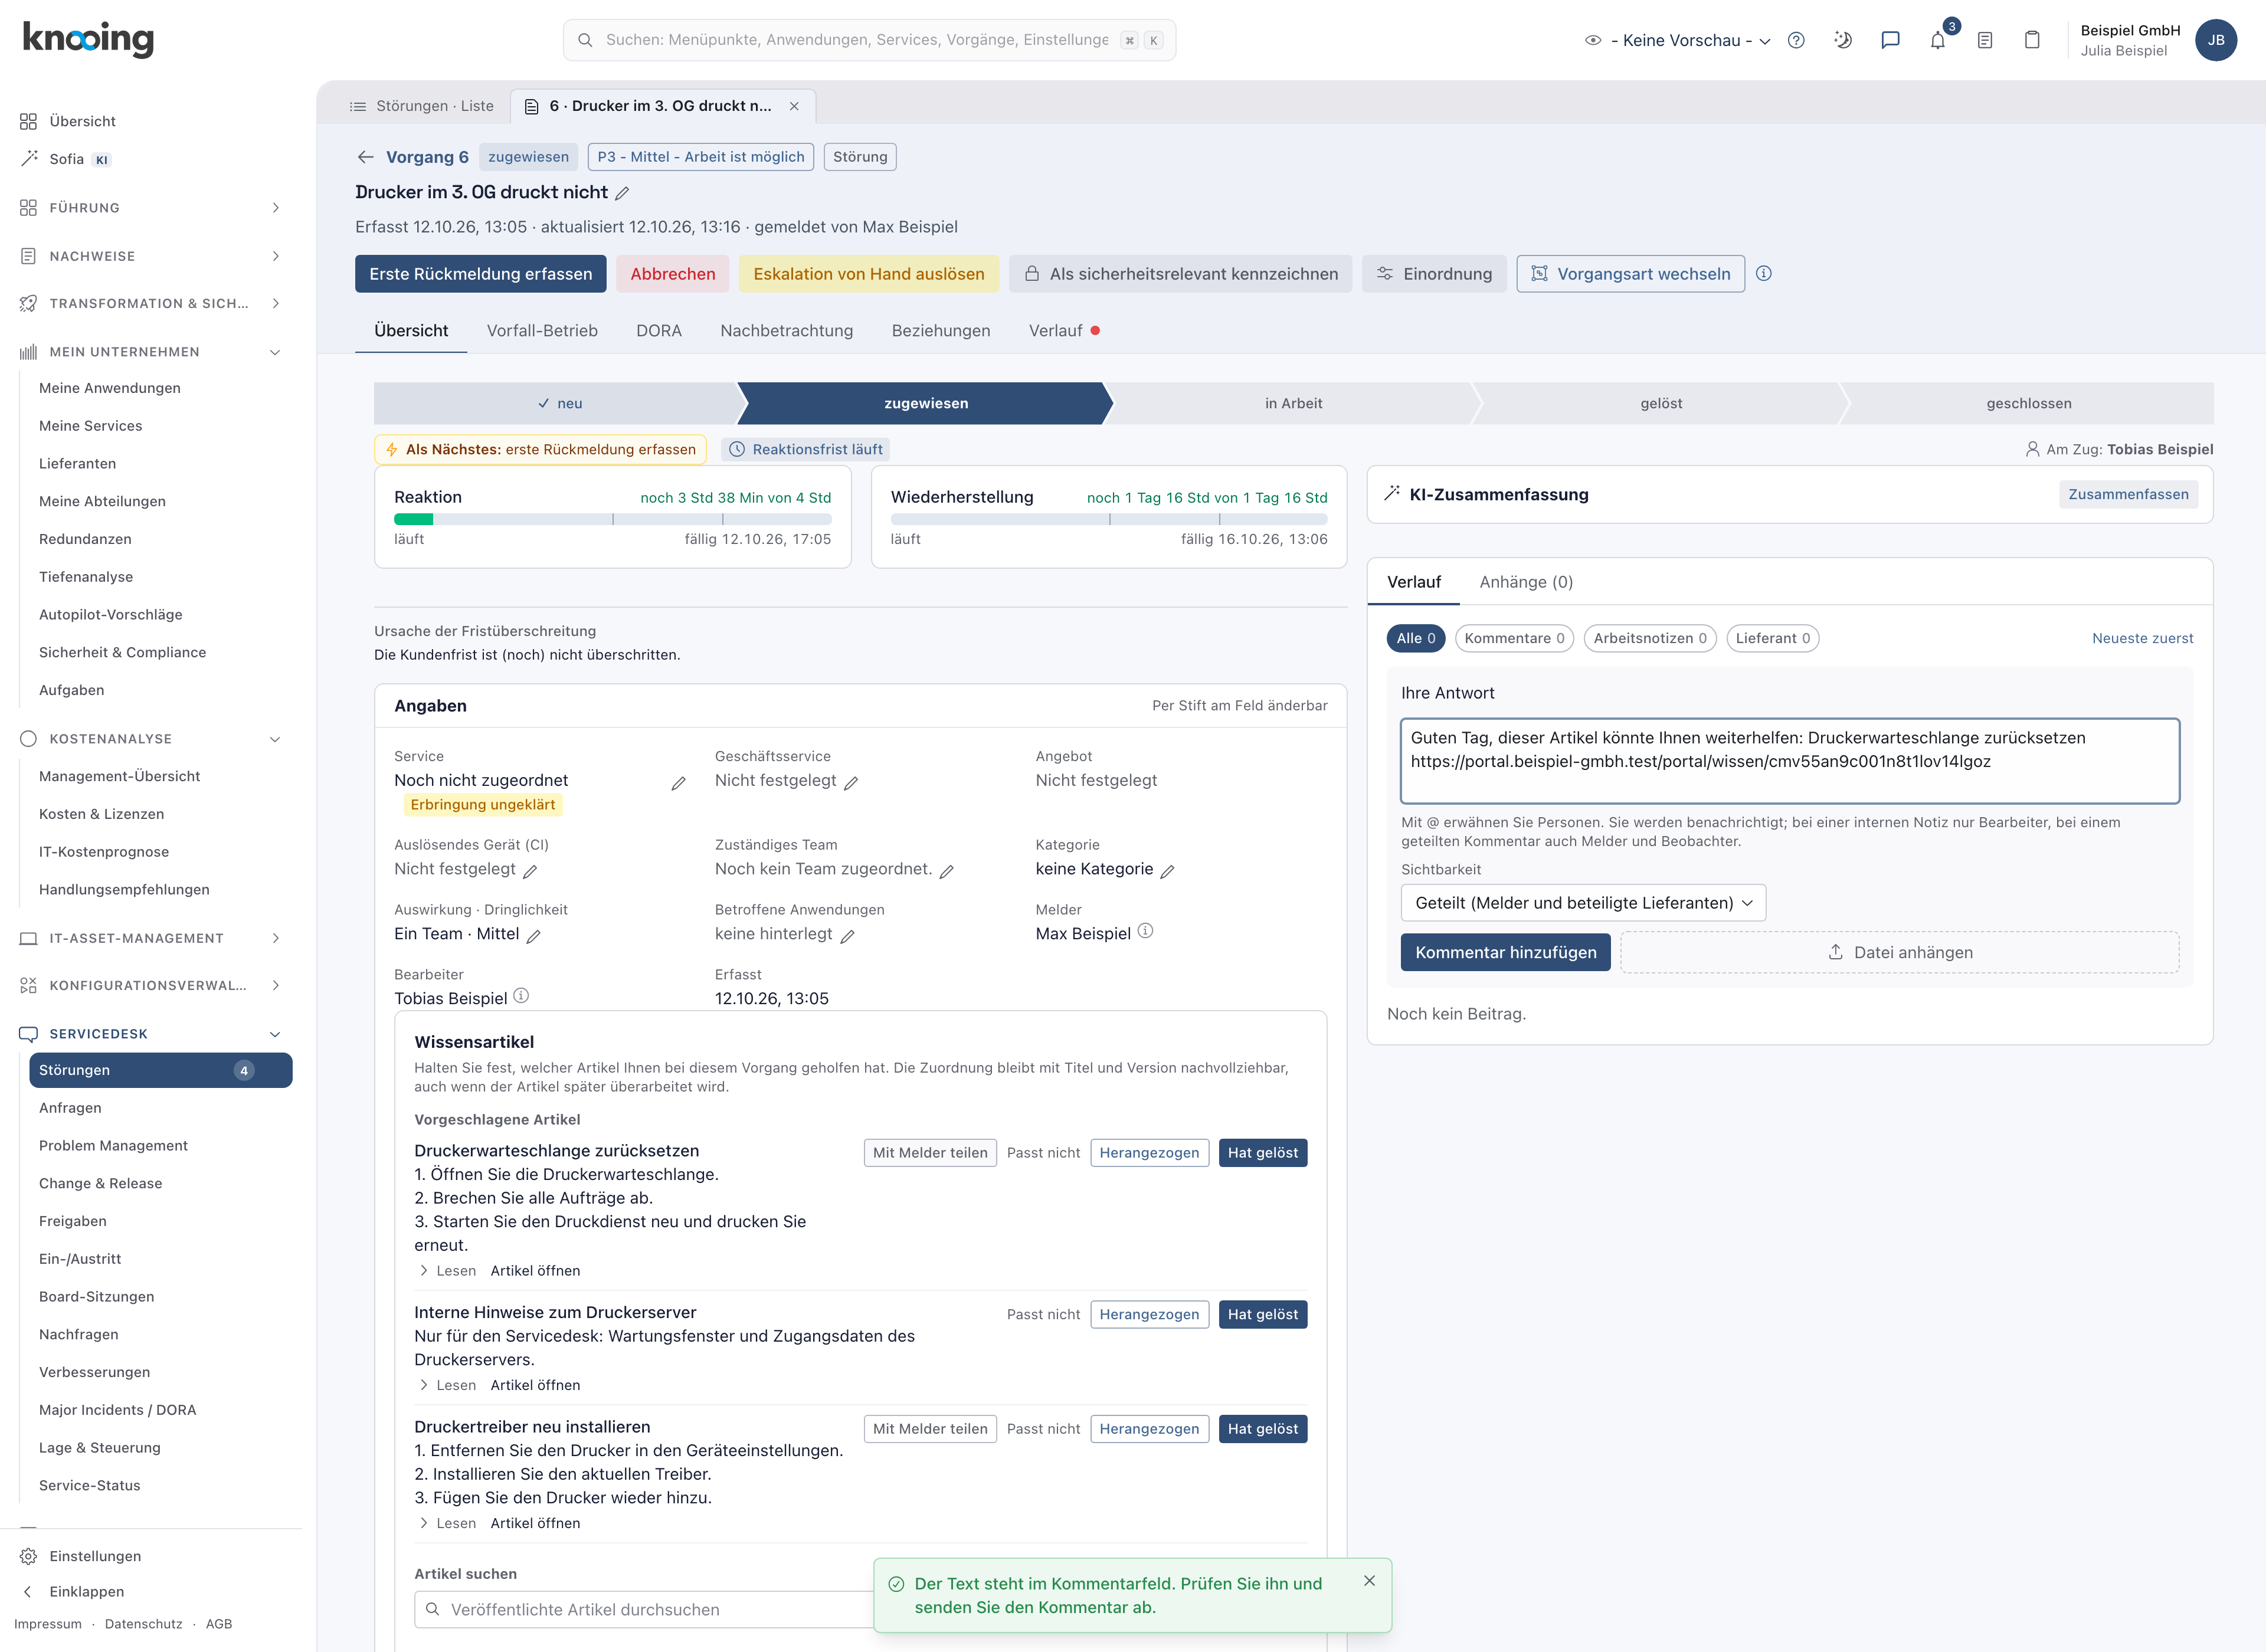Toggle Neueste zuerst sort order
2266x1652 pixels.
pyautogui.click(x=2142, y=638)
